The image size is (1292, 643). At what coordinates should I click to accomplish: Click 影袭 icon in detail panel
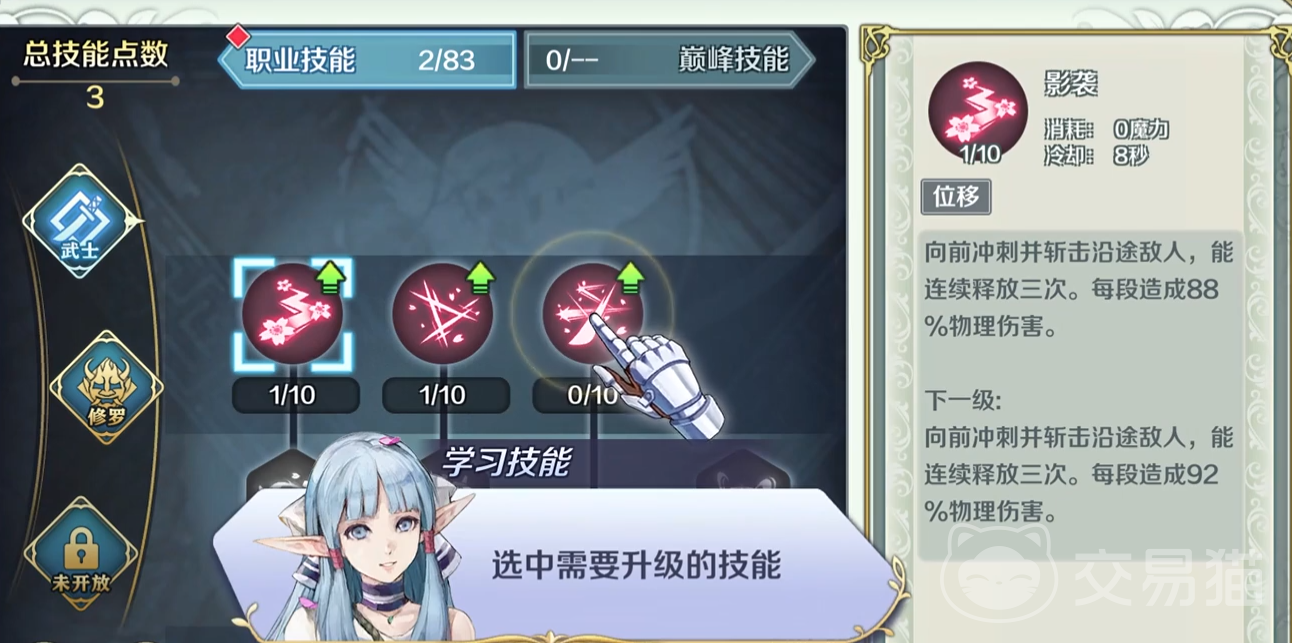point(978,110)
